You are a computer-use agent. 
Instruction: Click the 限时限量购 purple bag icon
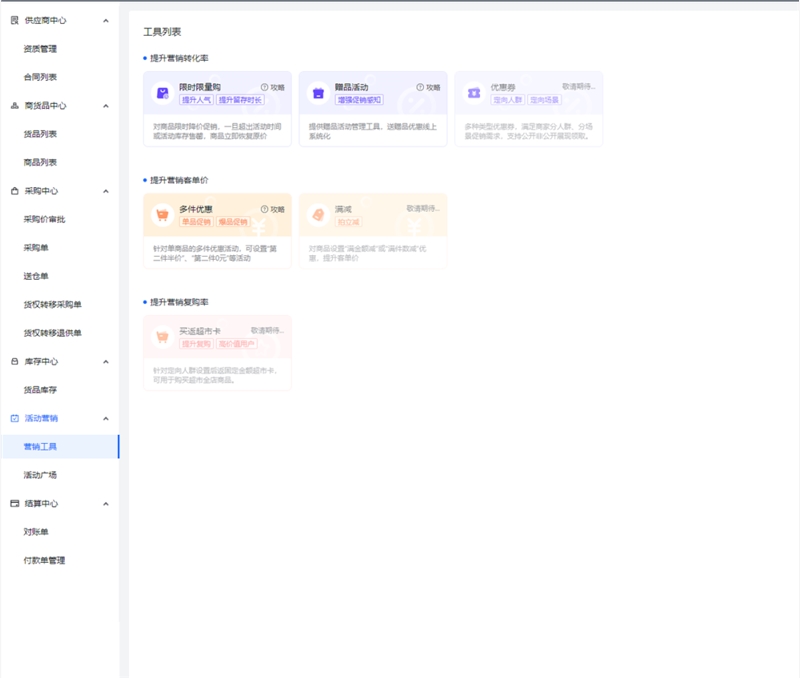(162, 93)
